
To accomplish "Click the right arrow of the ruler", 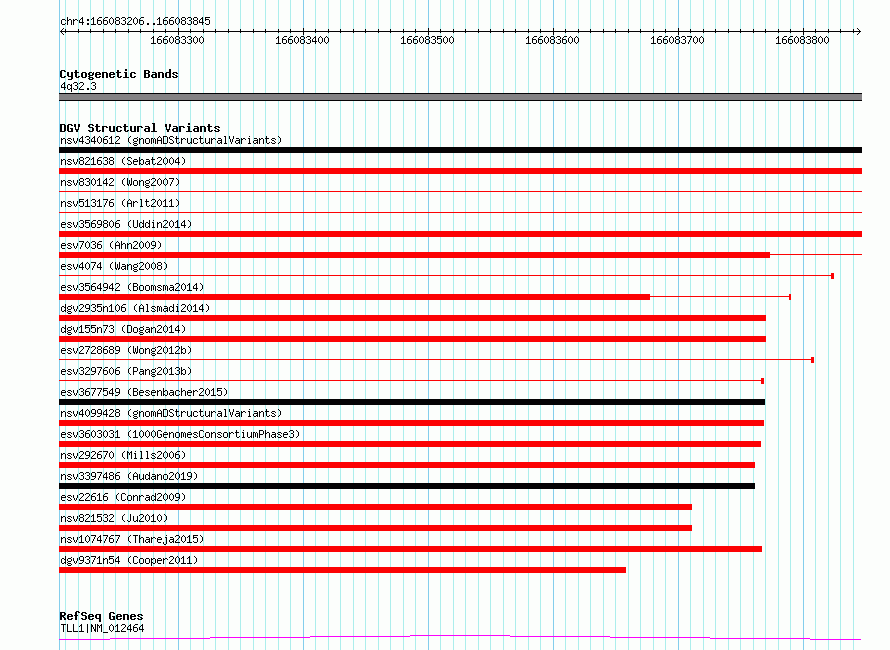I will click(858, 32).
